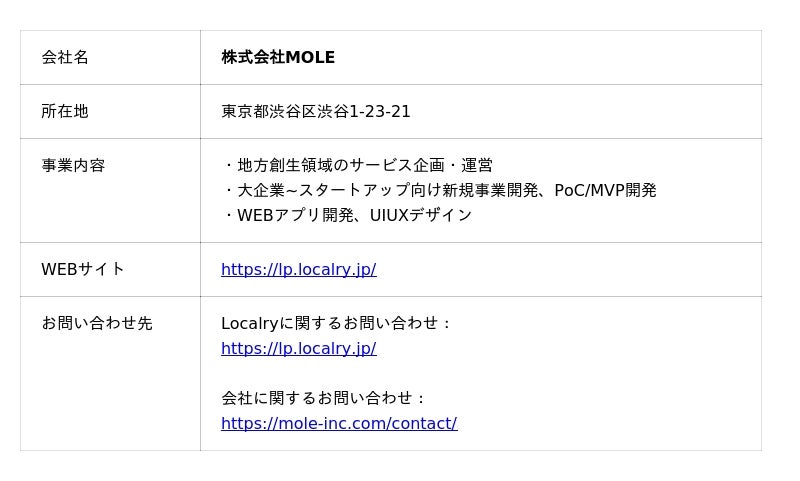Click the 所在地 row label

tap(65, 111)
